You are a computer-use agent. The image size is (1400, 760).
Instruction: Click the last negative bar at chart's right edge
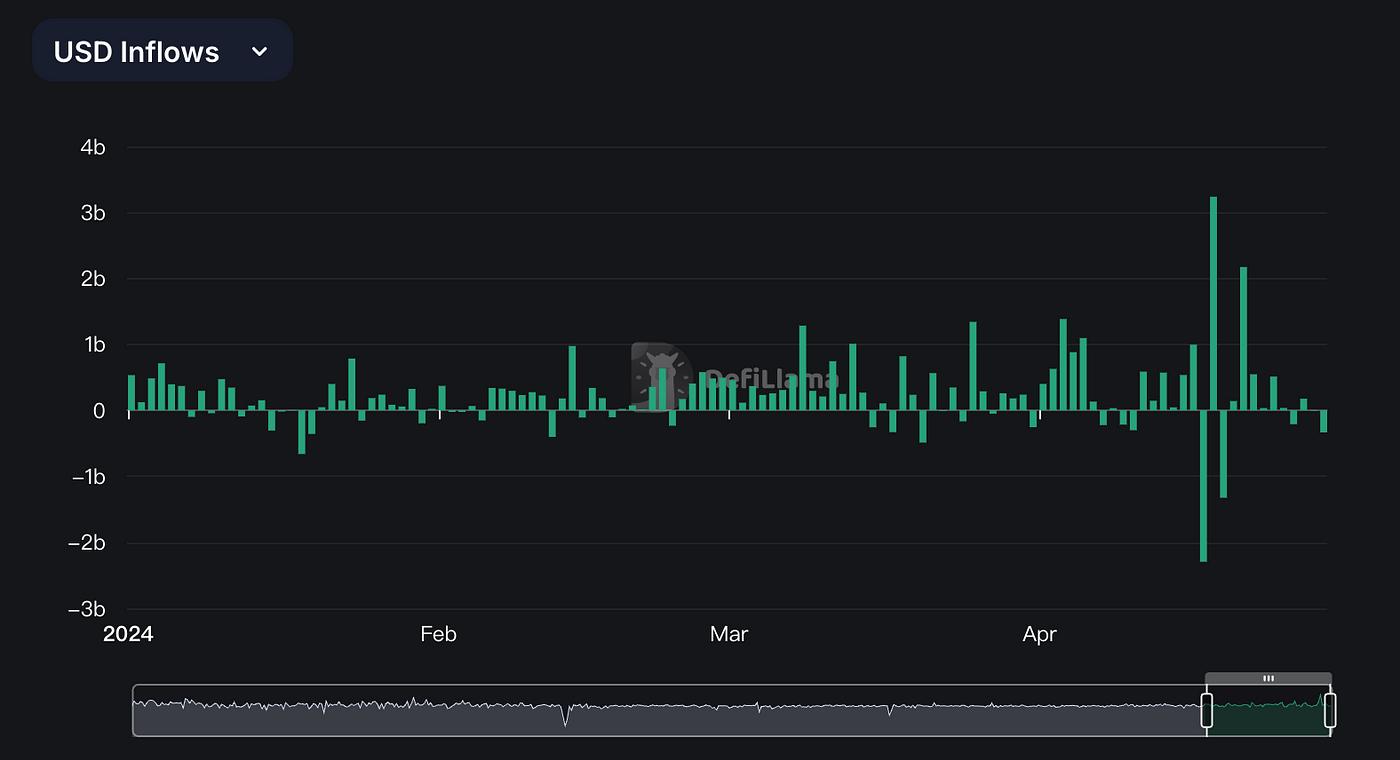click(x=1323, y=421)
